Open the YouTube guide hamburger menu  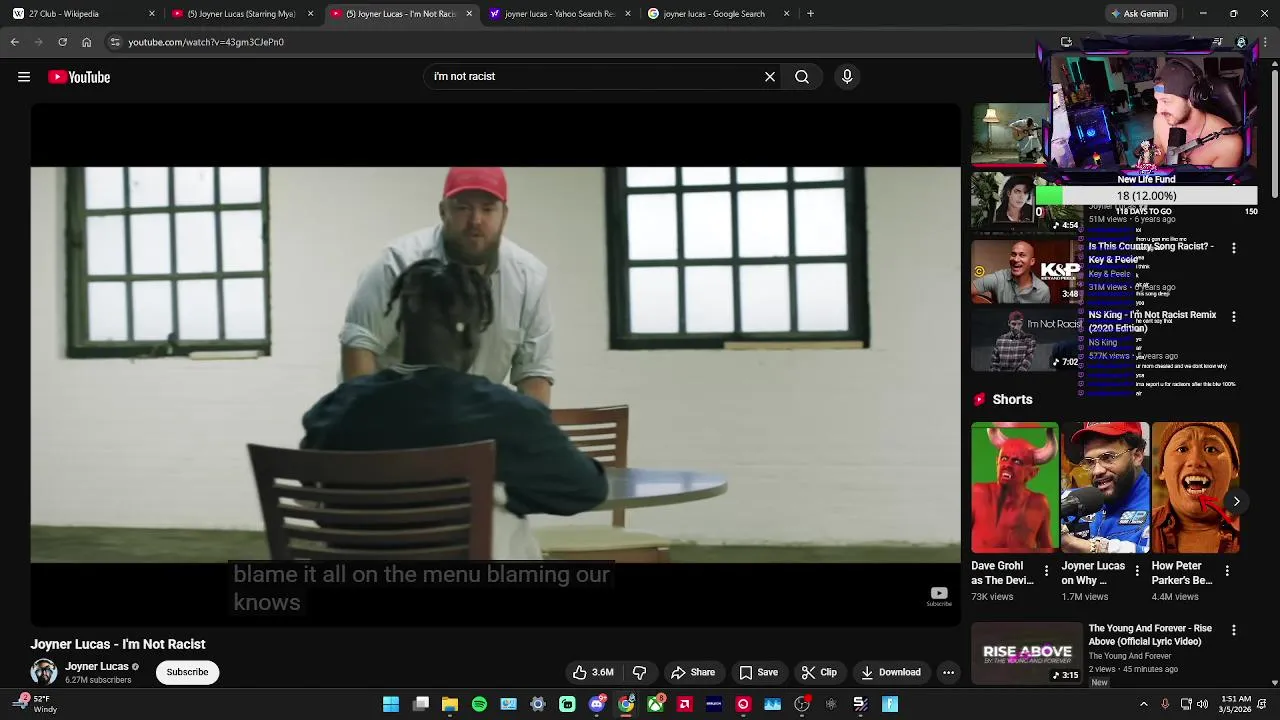click(24, 77)
